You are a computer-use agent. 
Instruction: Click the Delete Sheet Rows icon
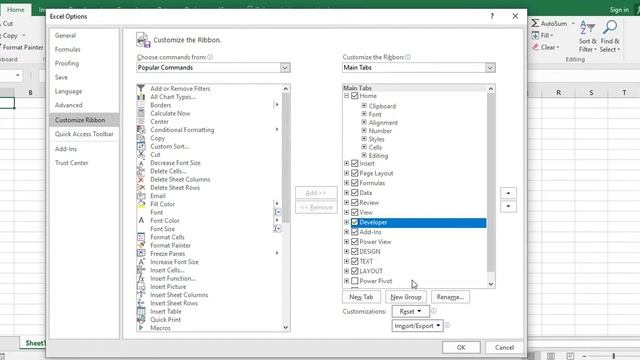(141, 188)
